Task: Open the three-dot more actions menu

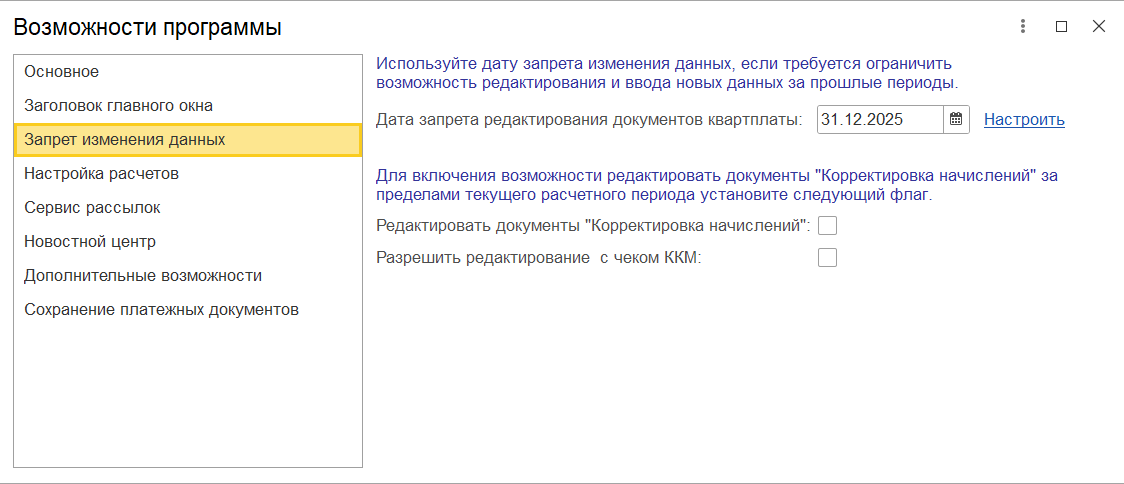Action: pyautogui.click(x=1023, y=27)
